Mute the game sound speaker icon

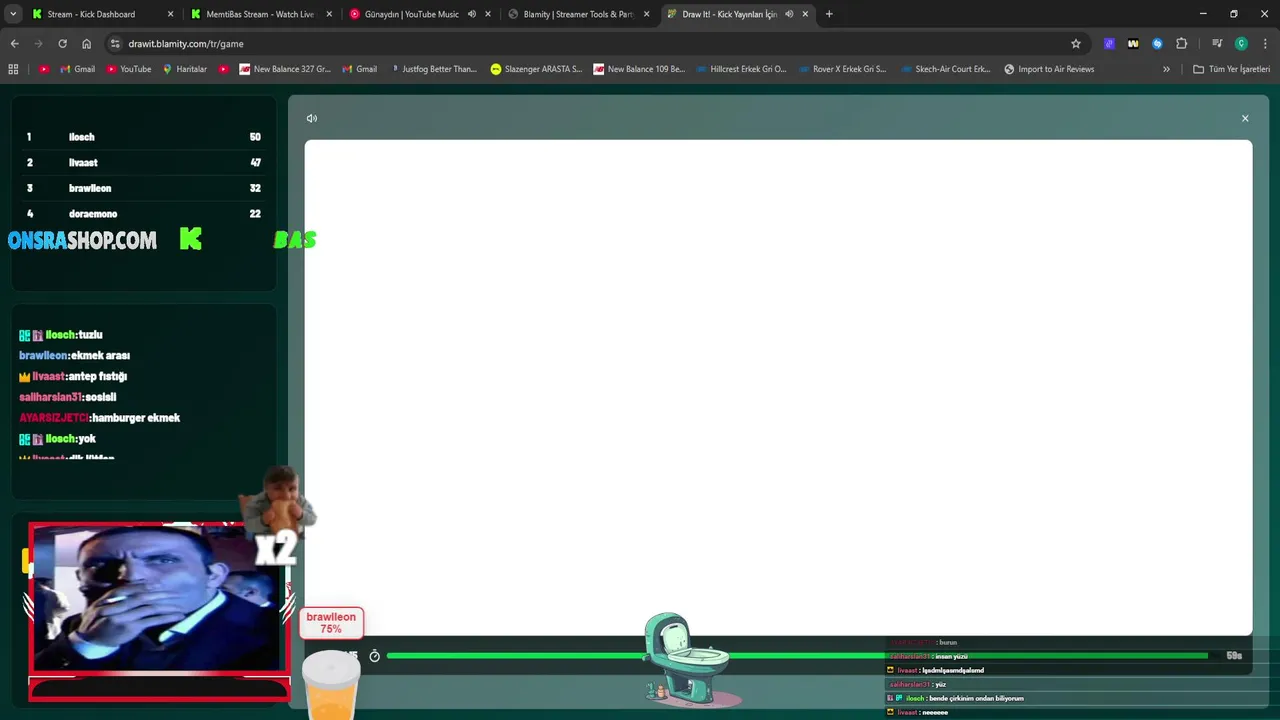[x=312, y=118]
